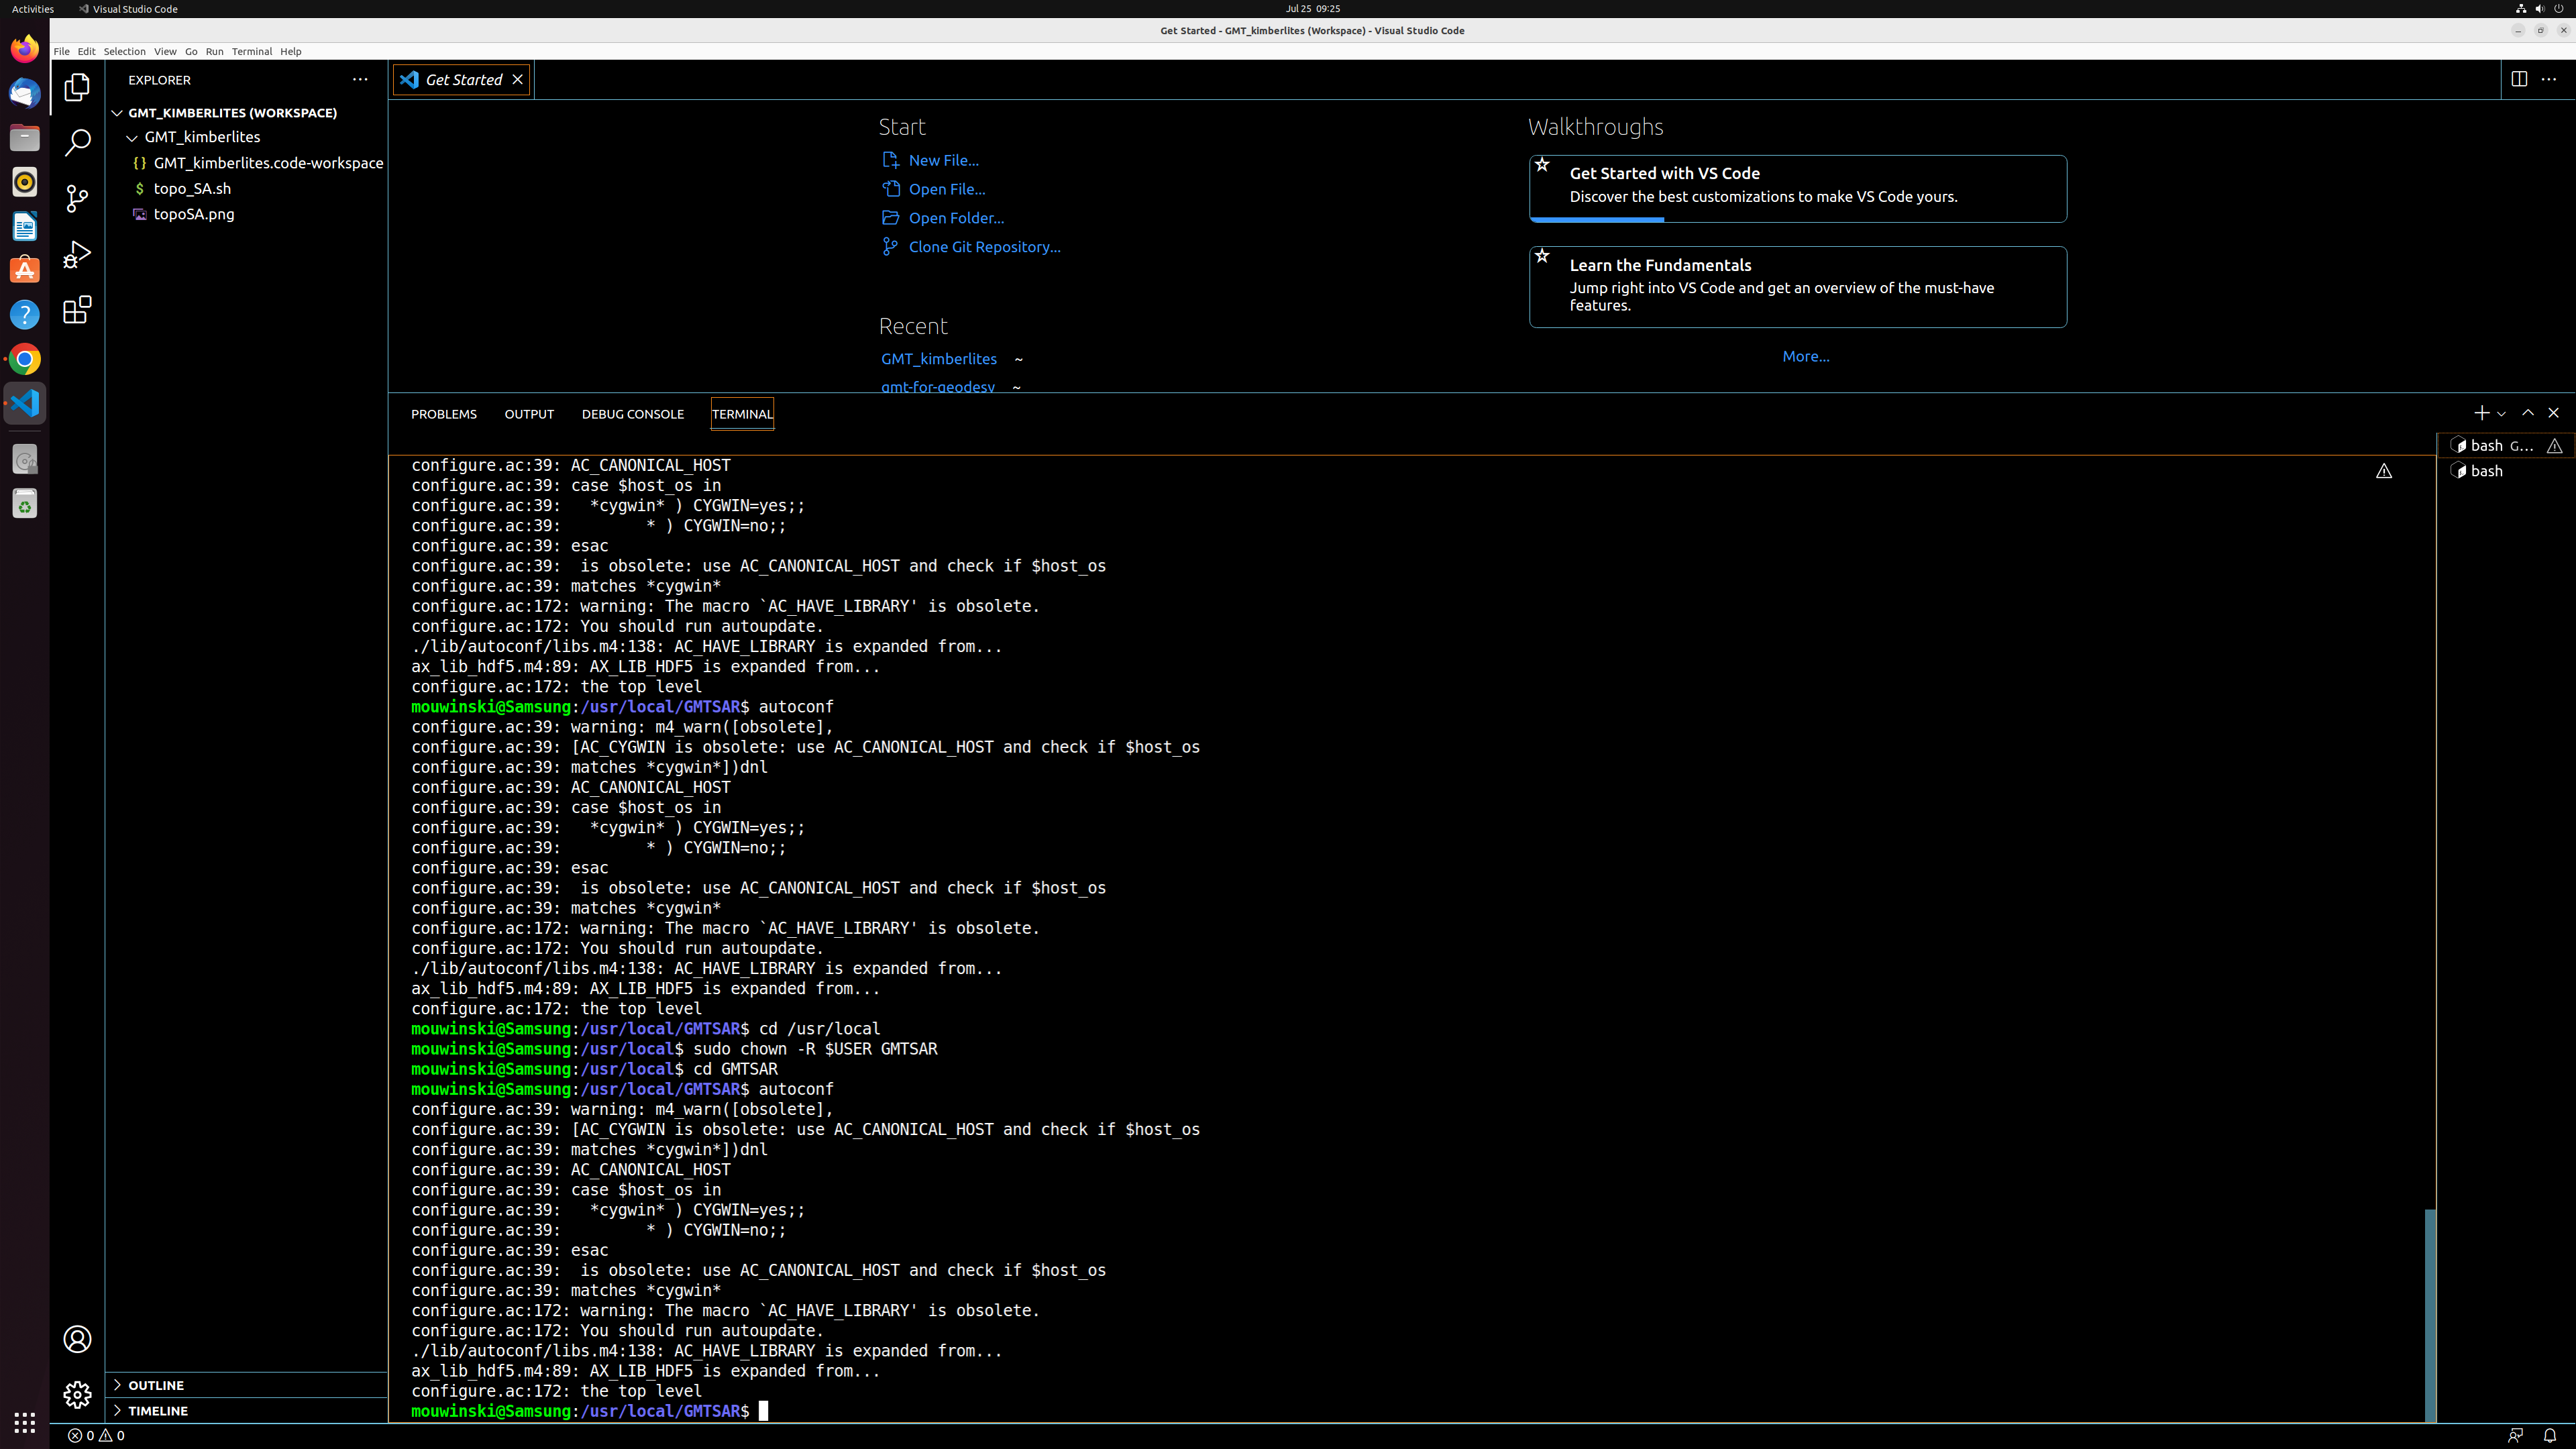Image resolution: width=2576 pixels, height=1449 pixels.
Task: Click More... under Walkthroughs
Action: 1804,356
